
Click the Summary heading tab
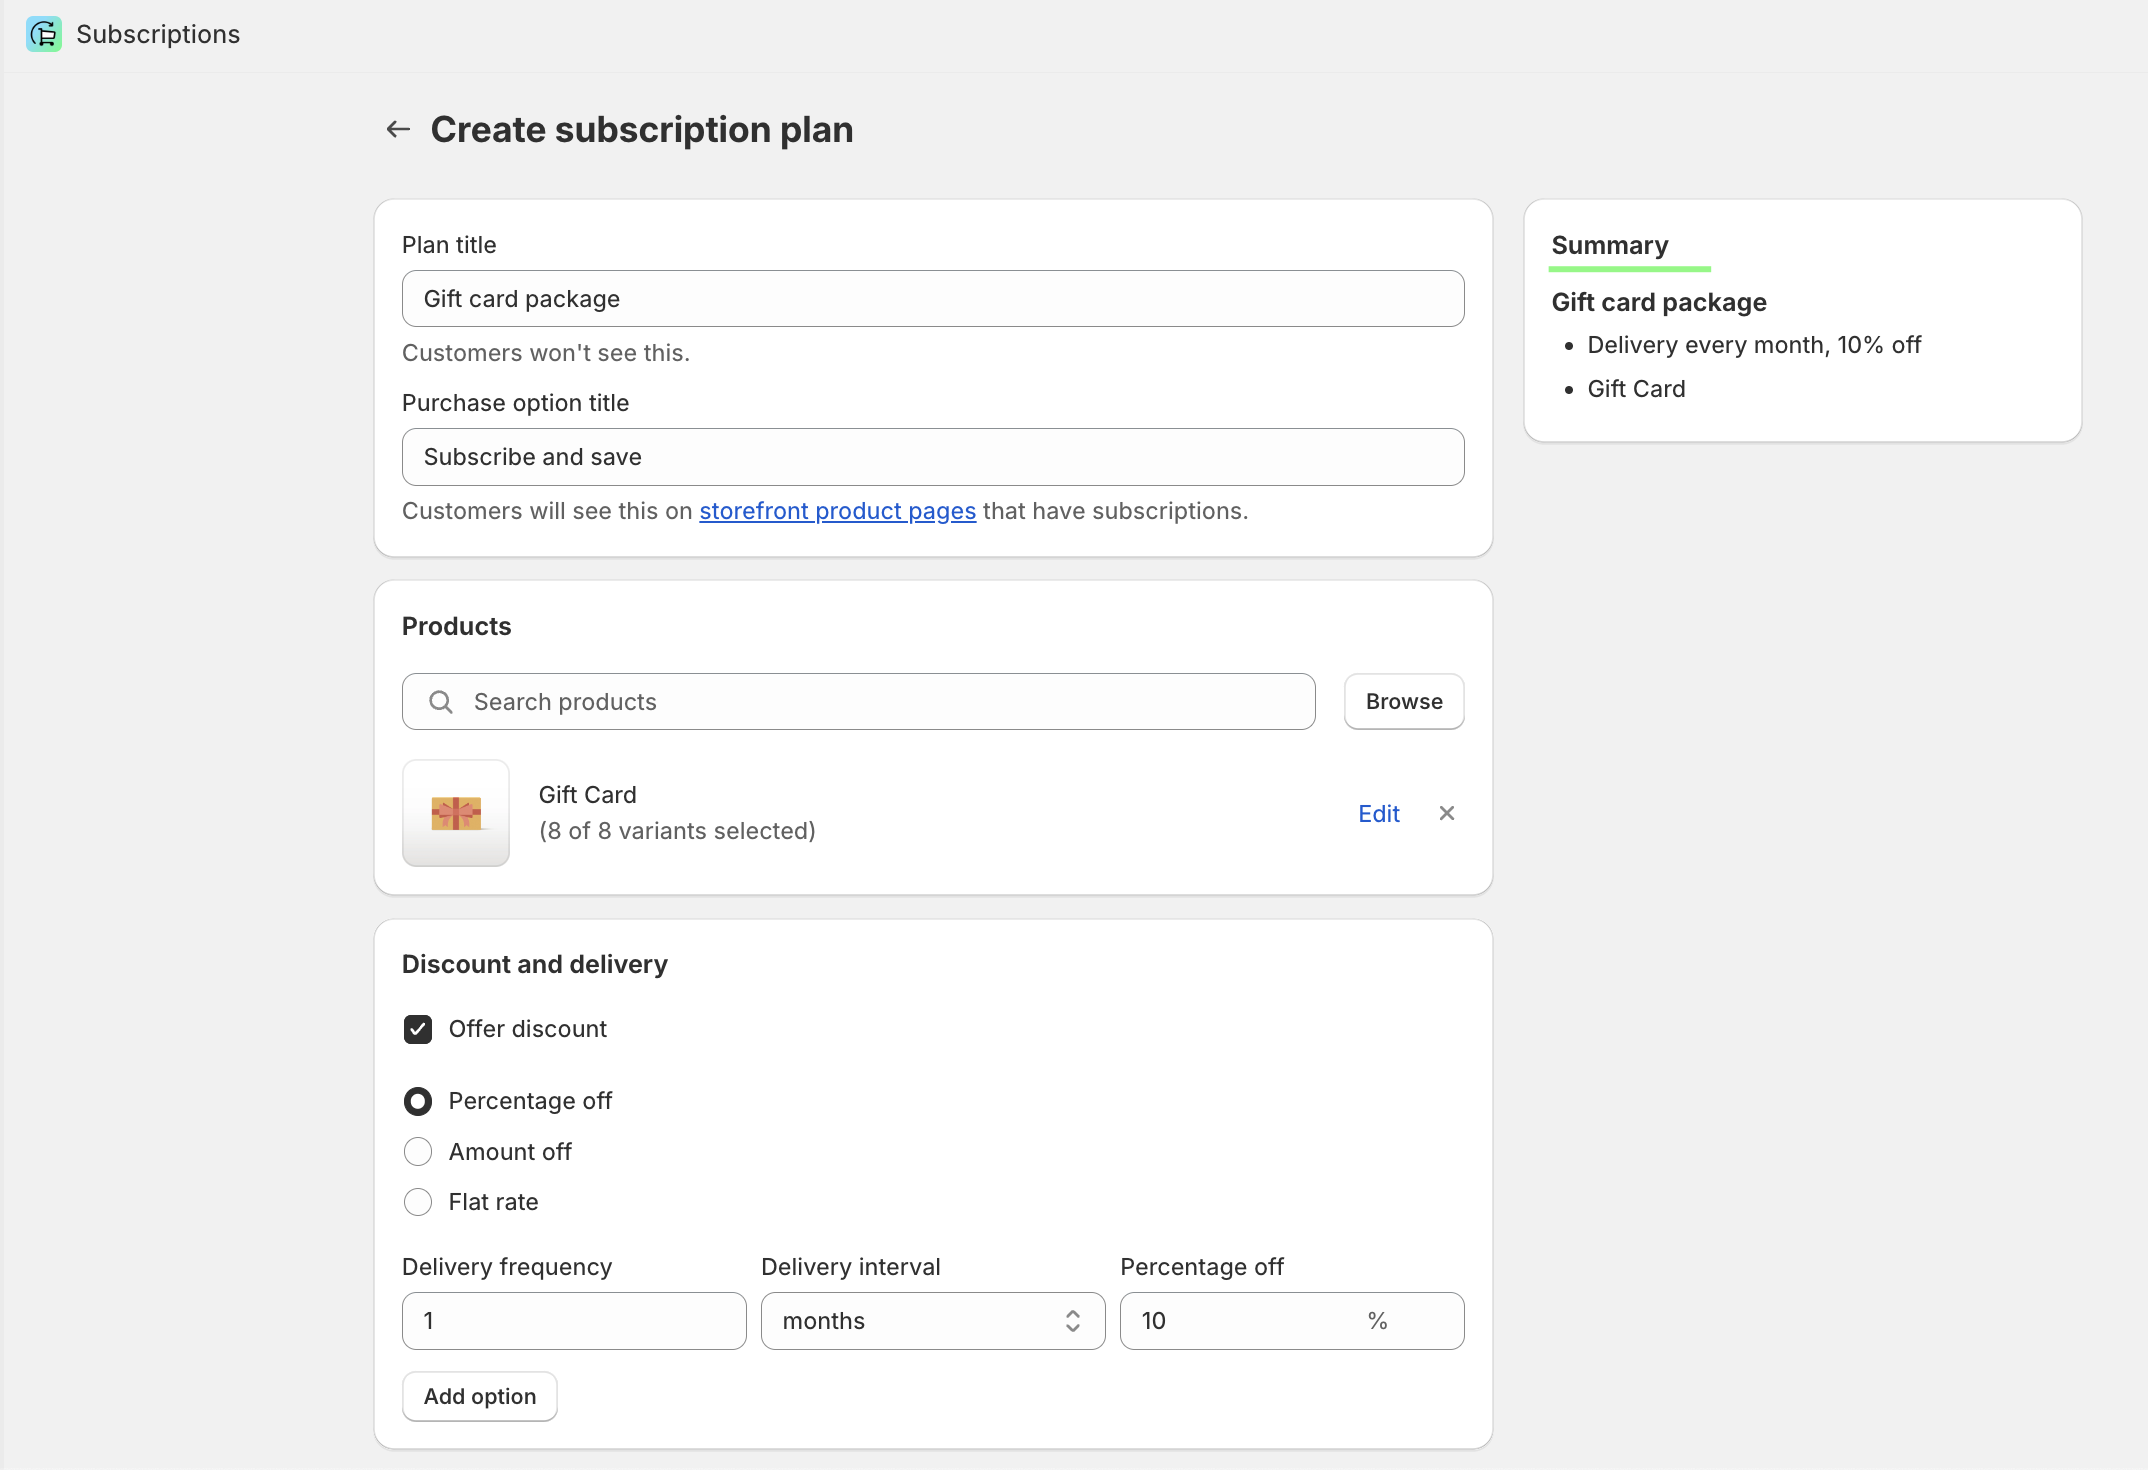point(1610,245)
